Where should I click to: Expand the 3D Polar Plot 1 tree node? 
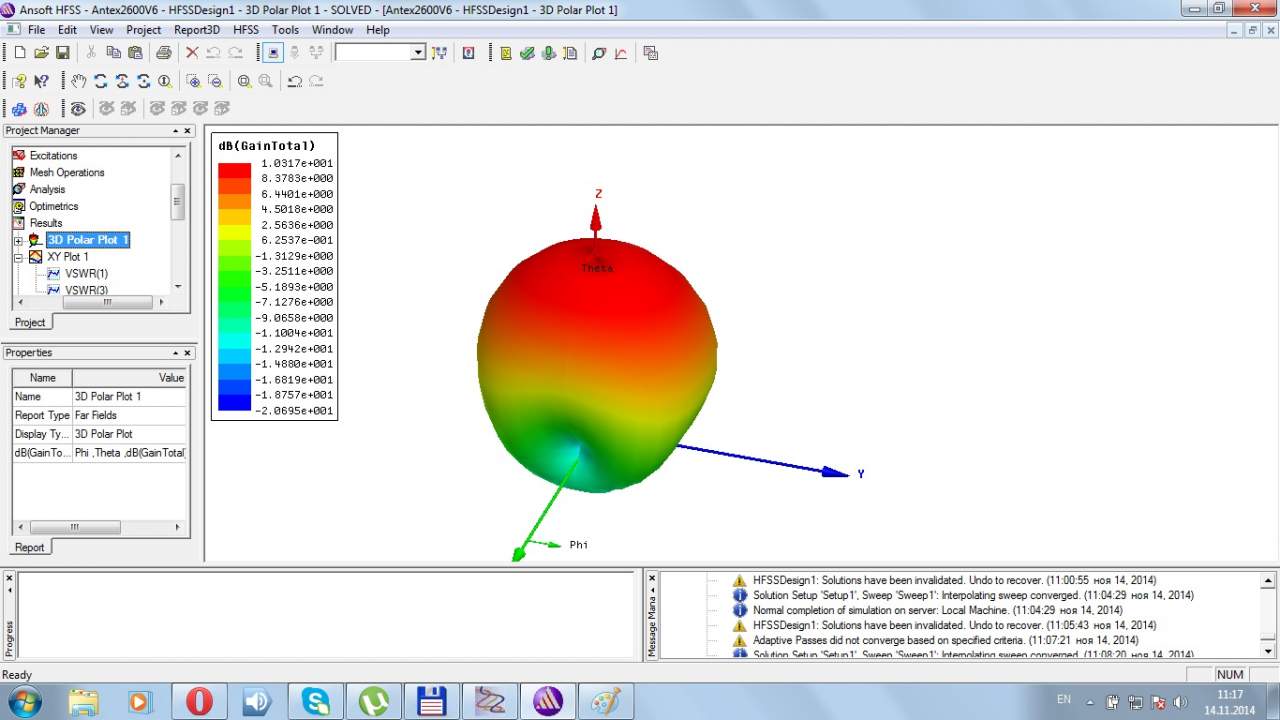coord(18,241)
